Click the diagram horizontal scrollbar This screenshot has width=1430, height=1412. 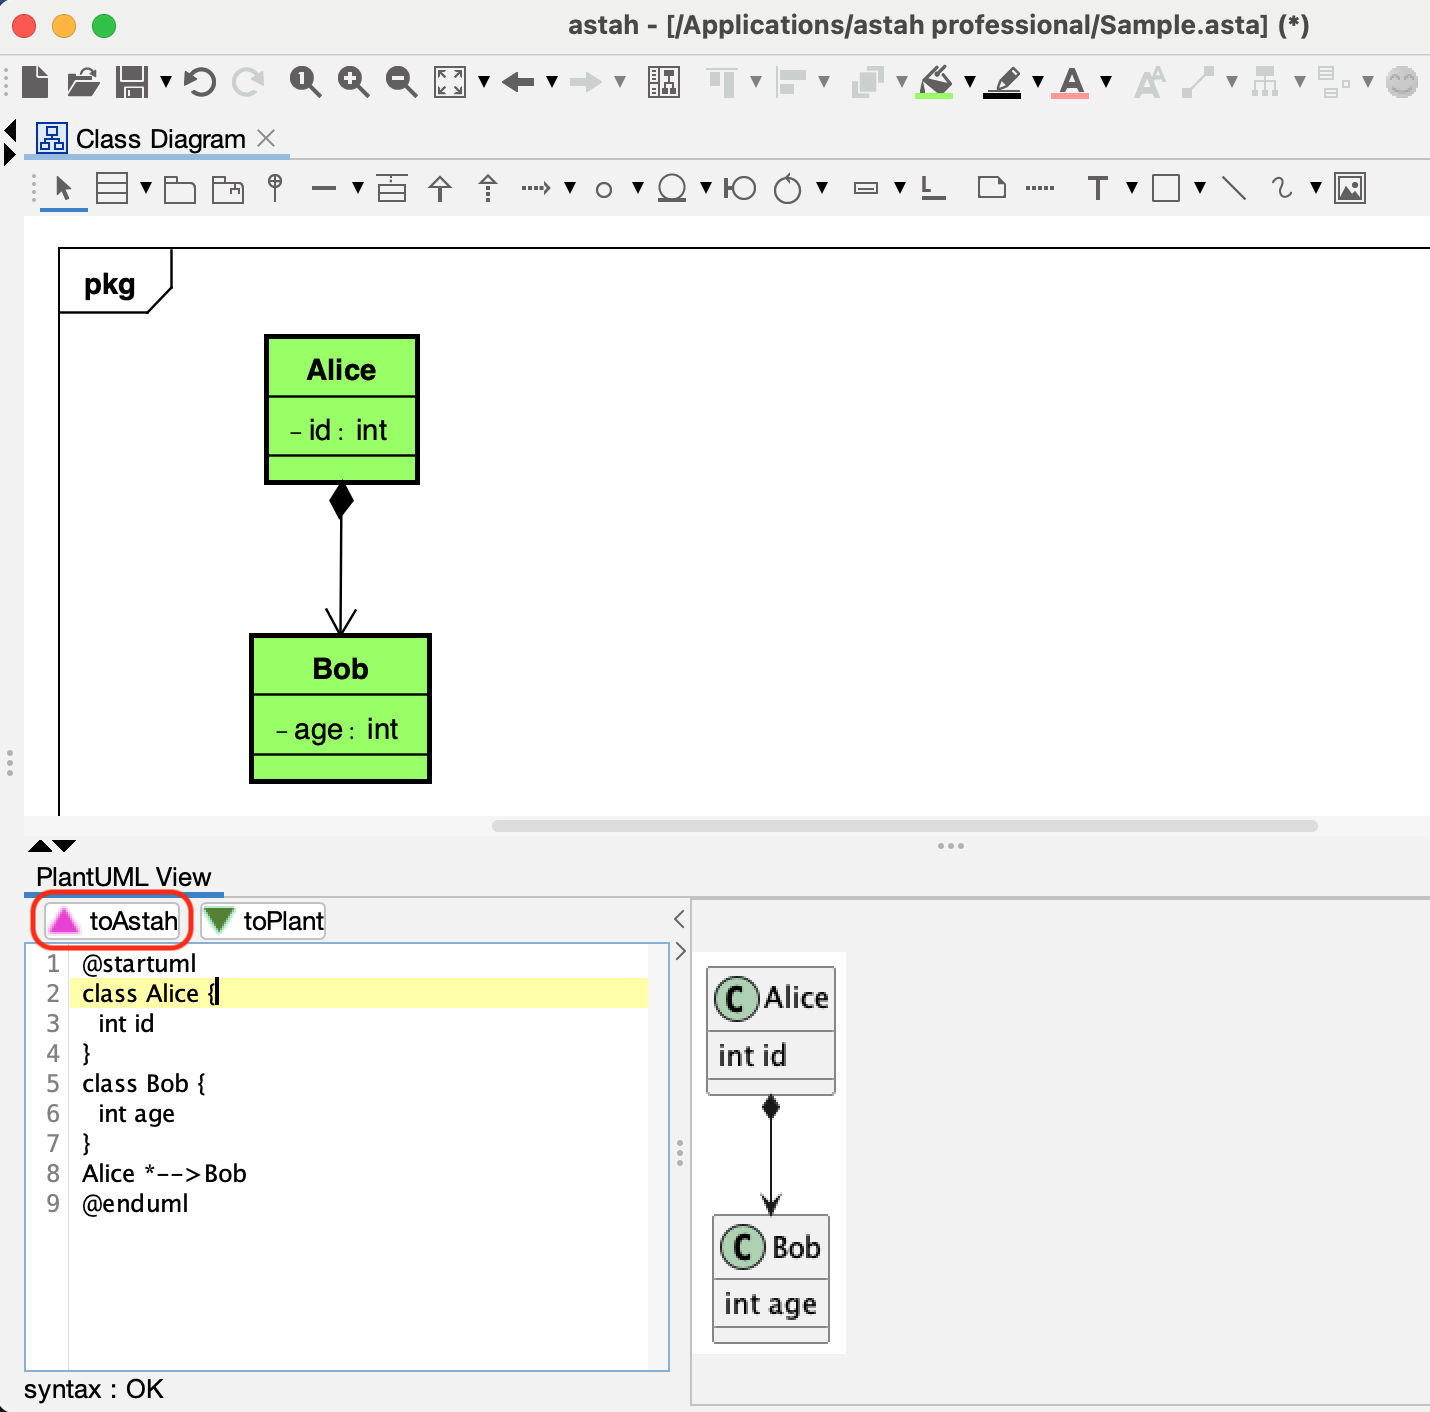904,826
